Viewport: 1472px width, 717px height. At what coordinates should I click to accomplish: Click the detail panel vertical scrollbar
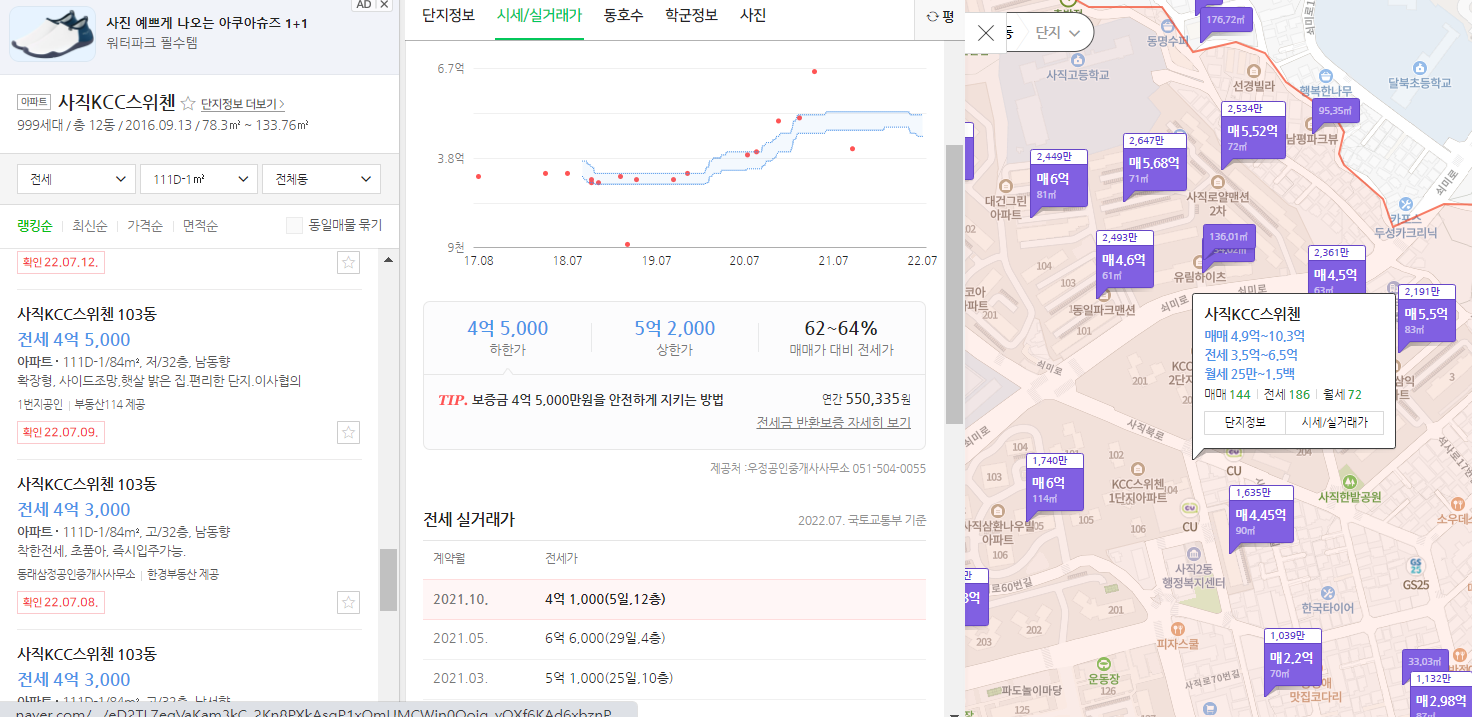[954, 282]
